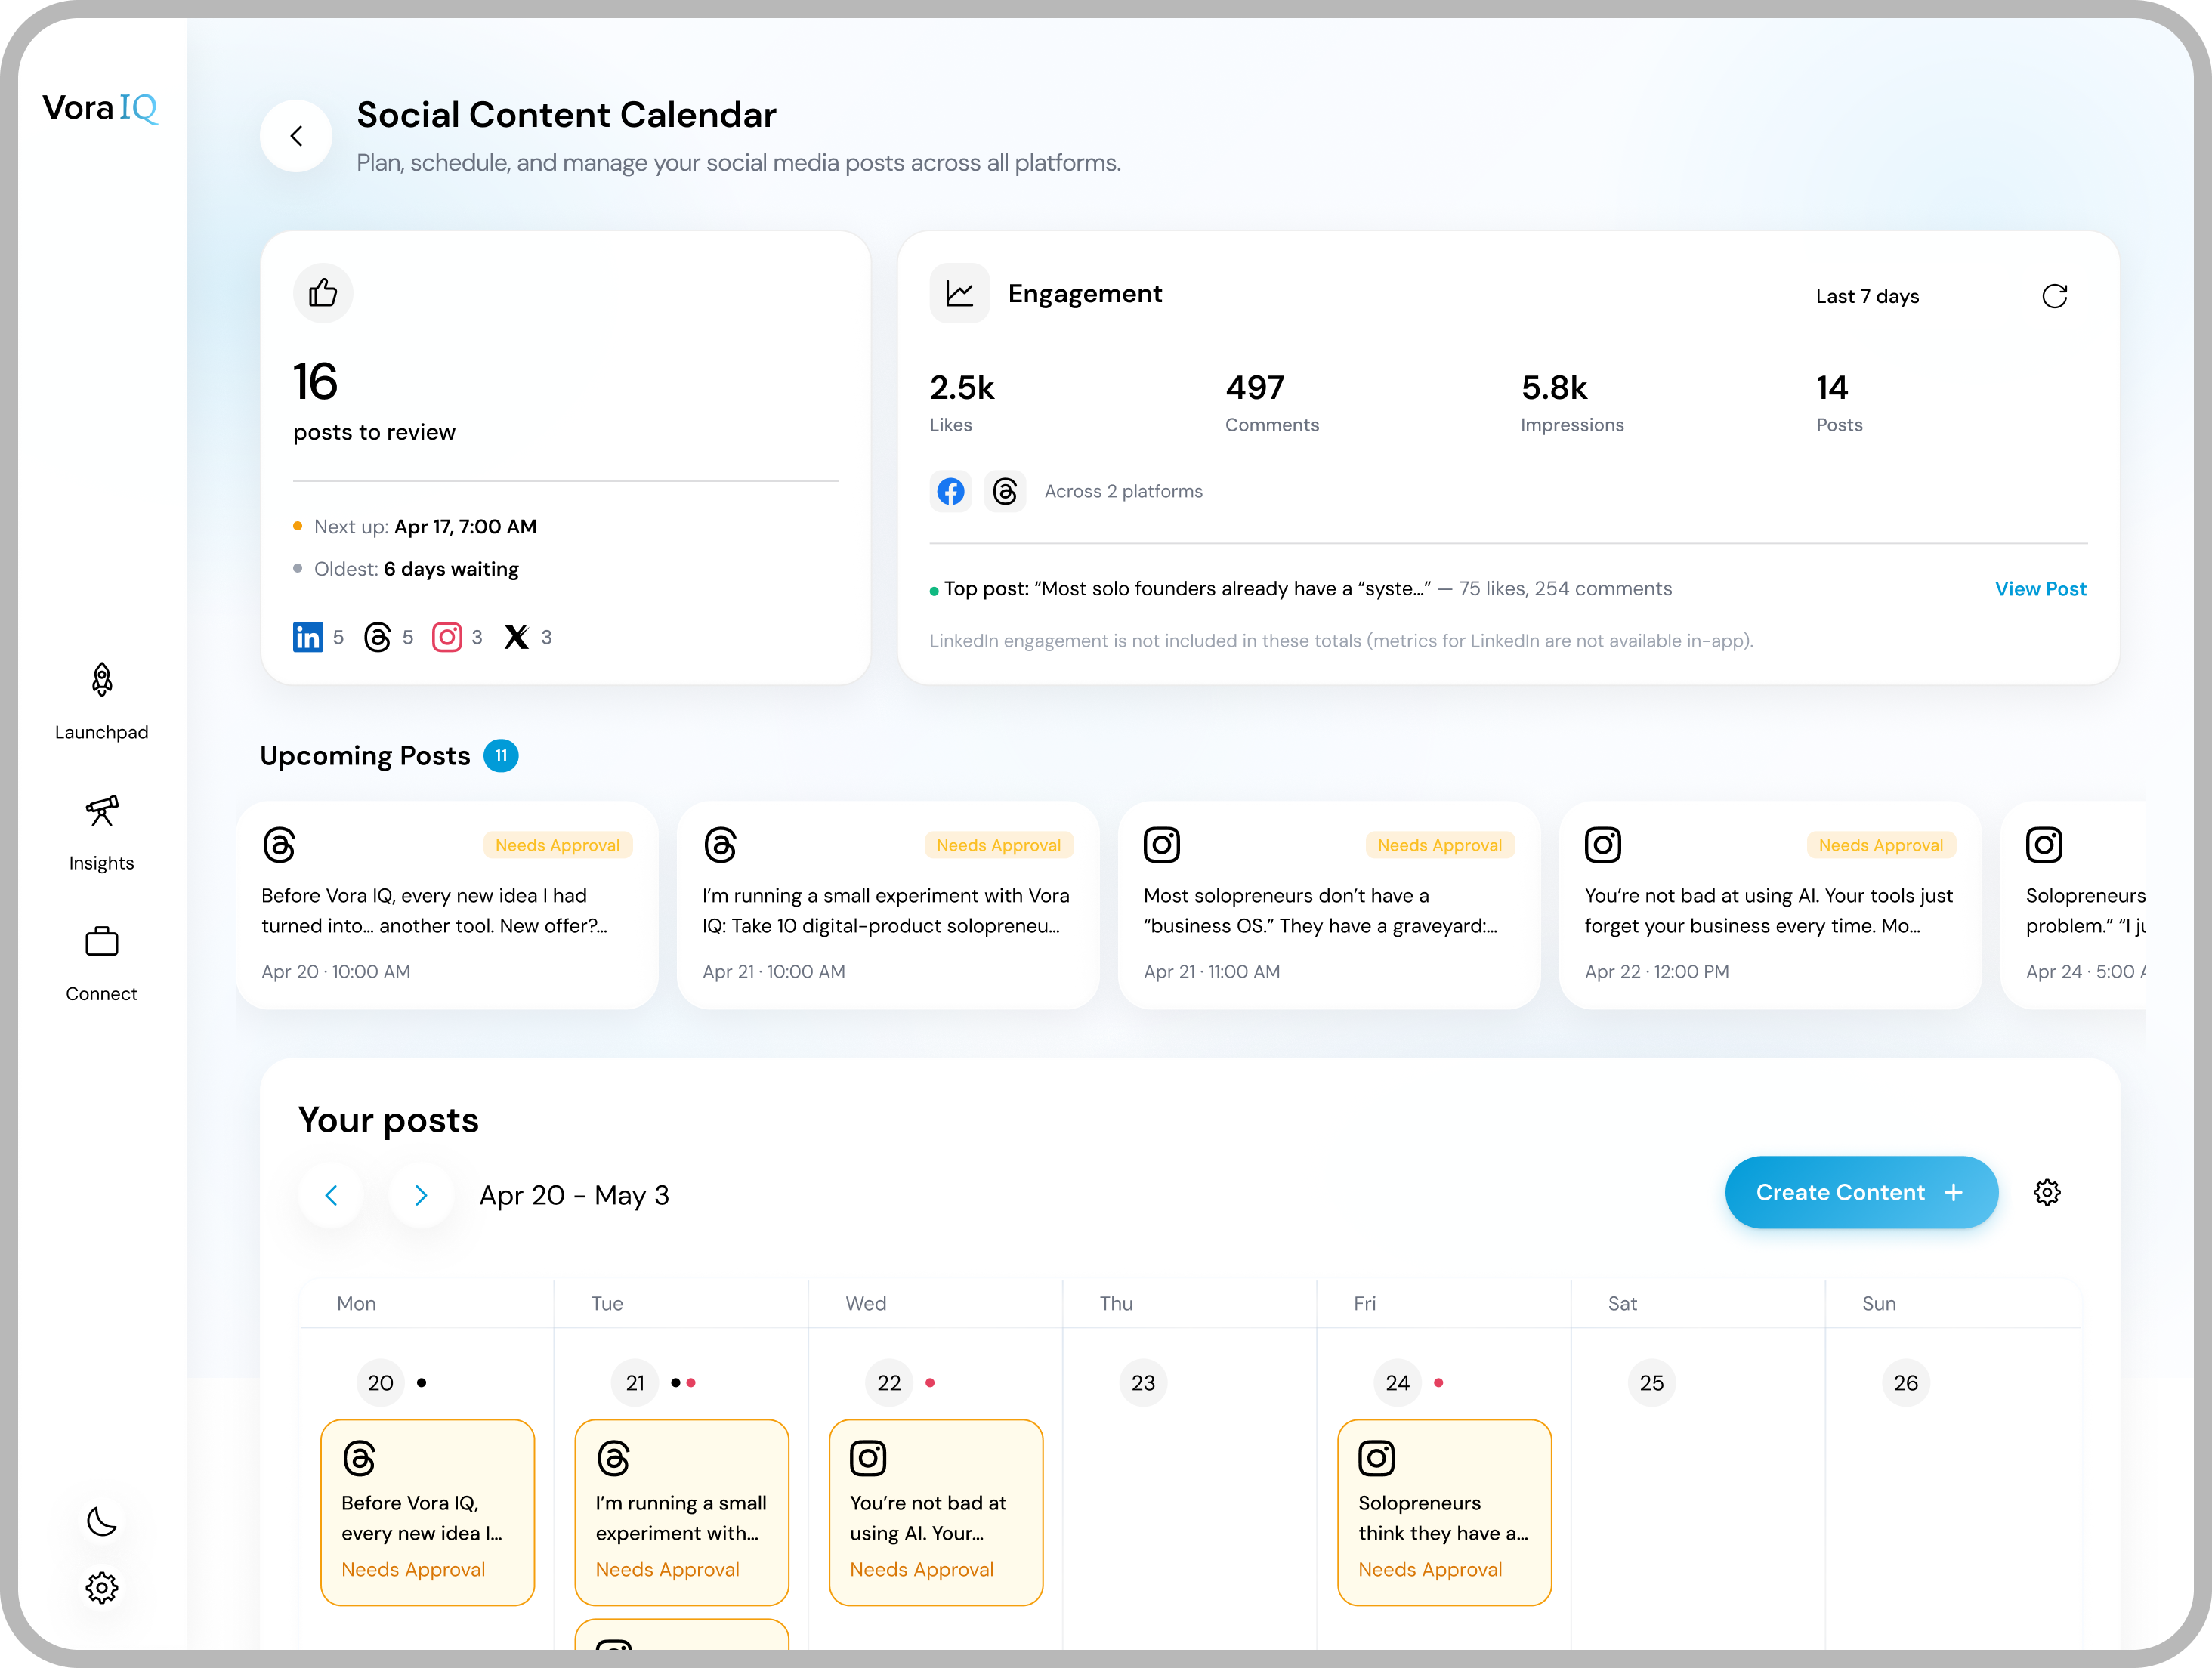This screenshot has width=2212, height=1668.
Task: Open sidebar settings gear
Action: click(101, 1587)
